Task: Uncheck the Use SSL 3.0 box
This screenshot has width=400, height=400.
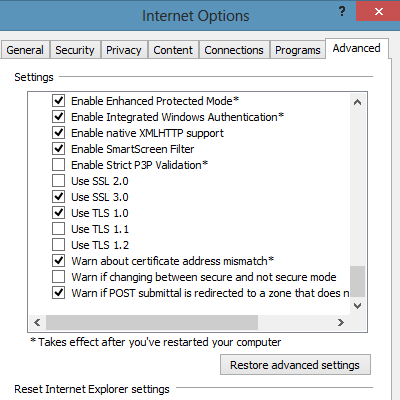Action: click(58, 196)
